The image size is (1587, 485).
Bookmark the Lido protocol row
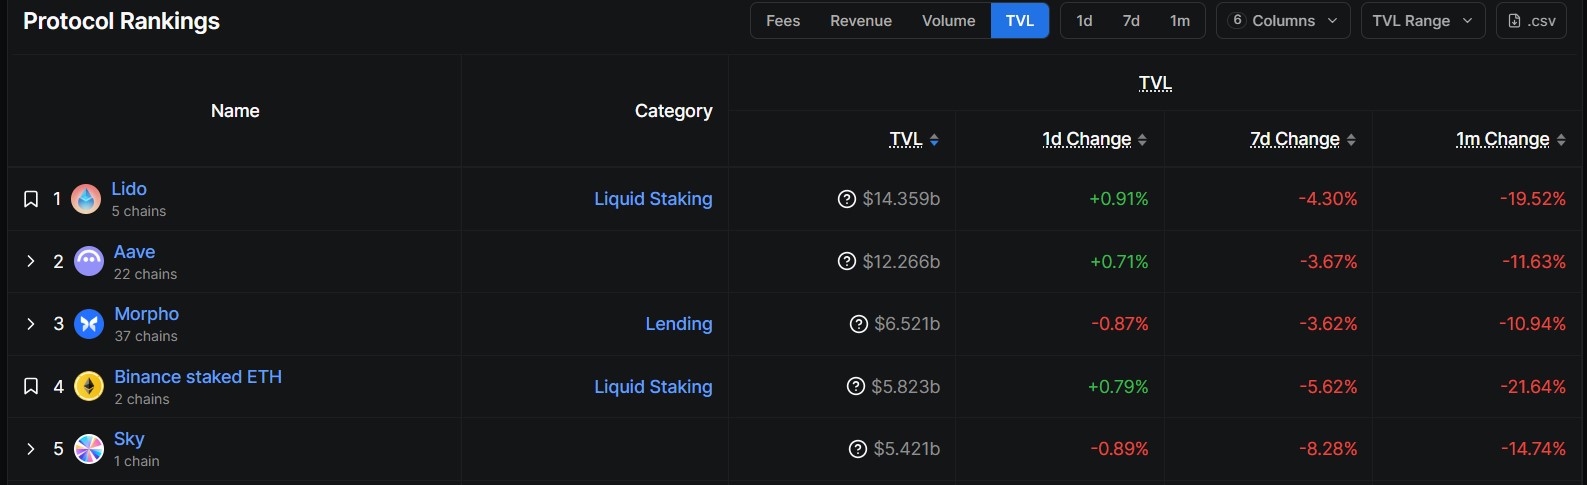pyautogui.click(x=31, y=199)
